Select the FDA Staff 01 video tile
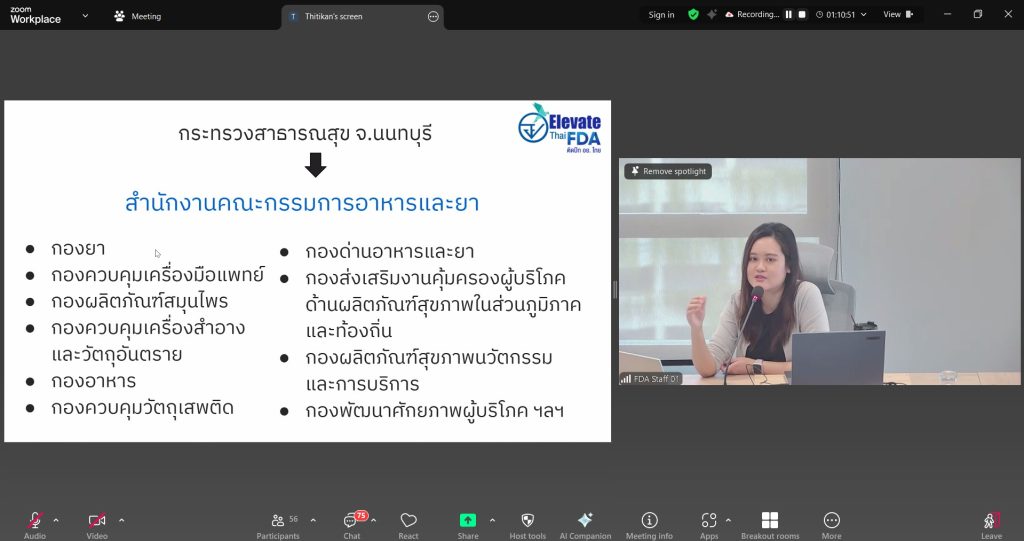The image size is (1024, 541). pos(820,271)
